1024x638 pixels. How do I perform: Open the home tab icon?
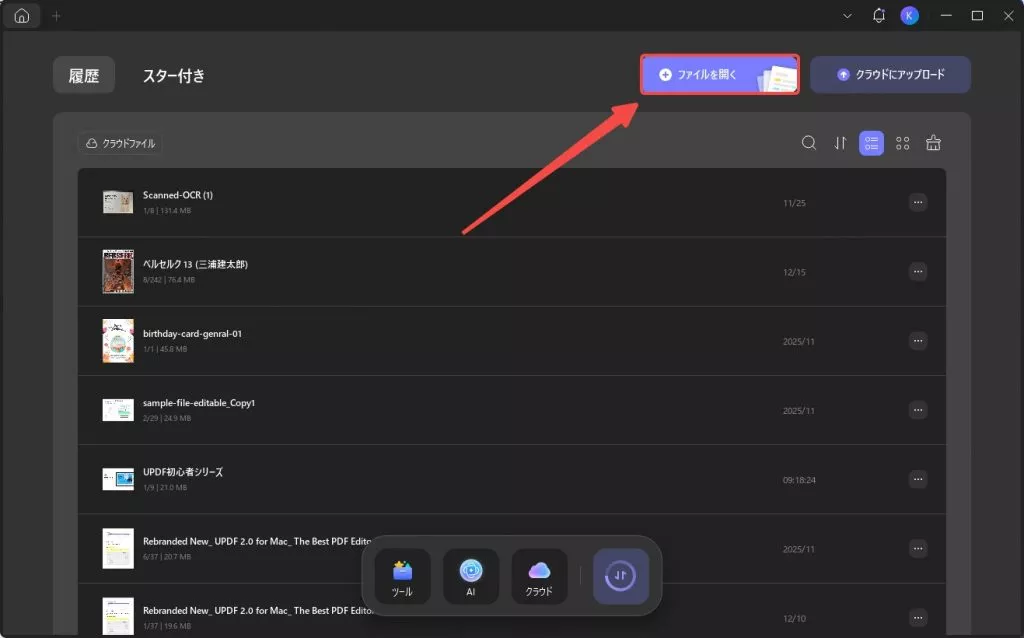tap(22, 16)
